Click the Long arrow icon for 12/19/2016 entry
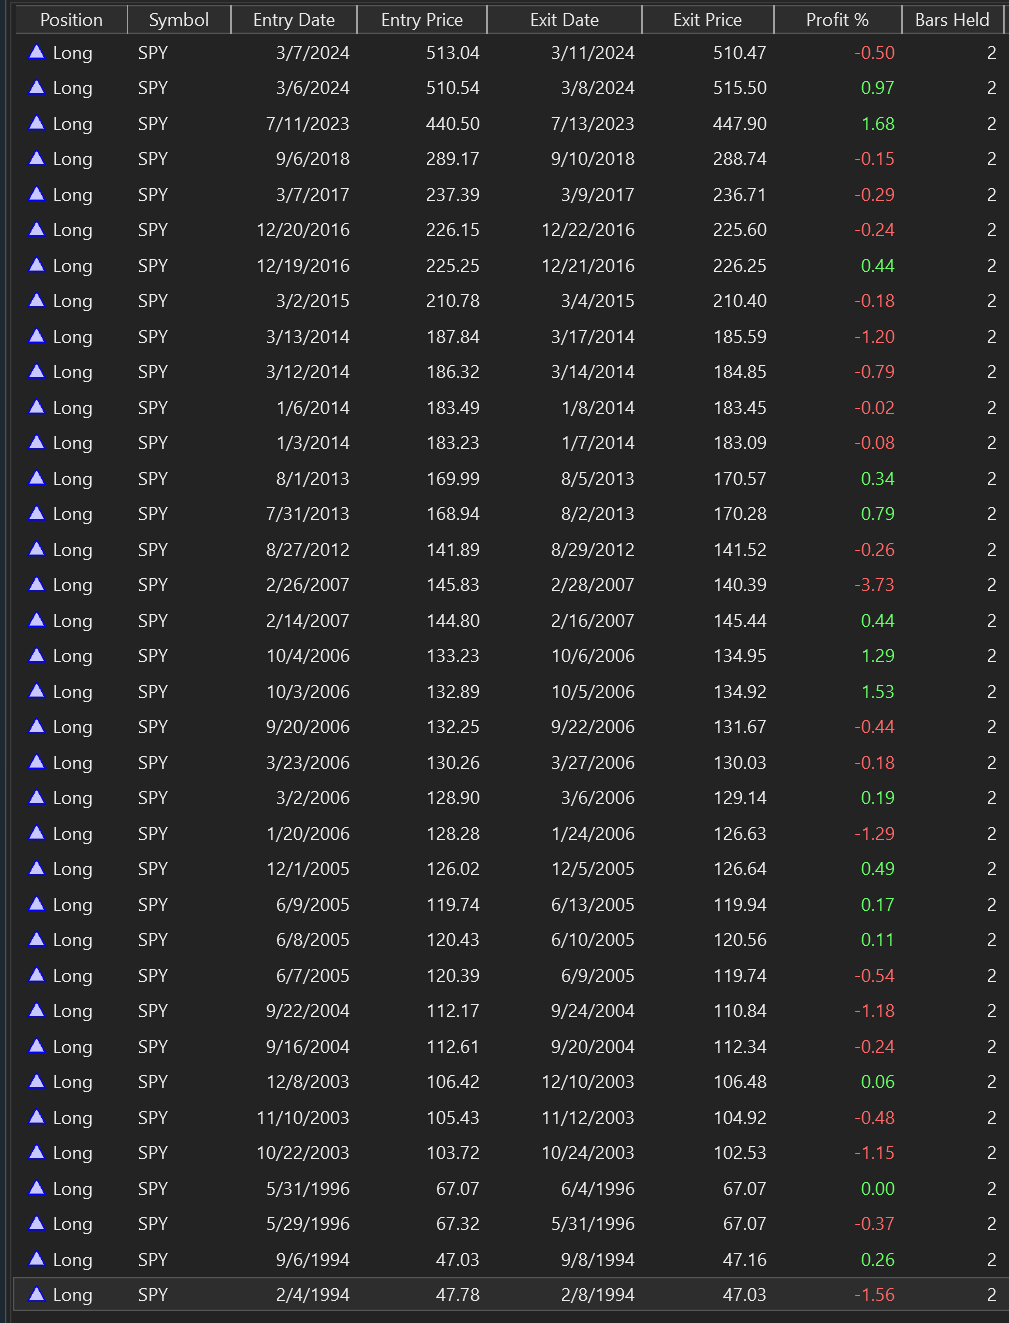 [37, 265]
